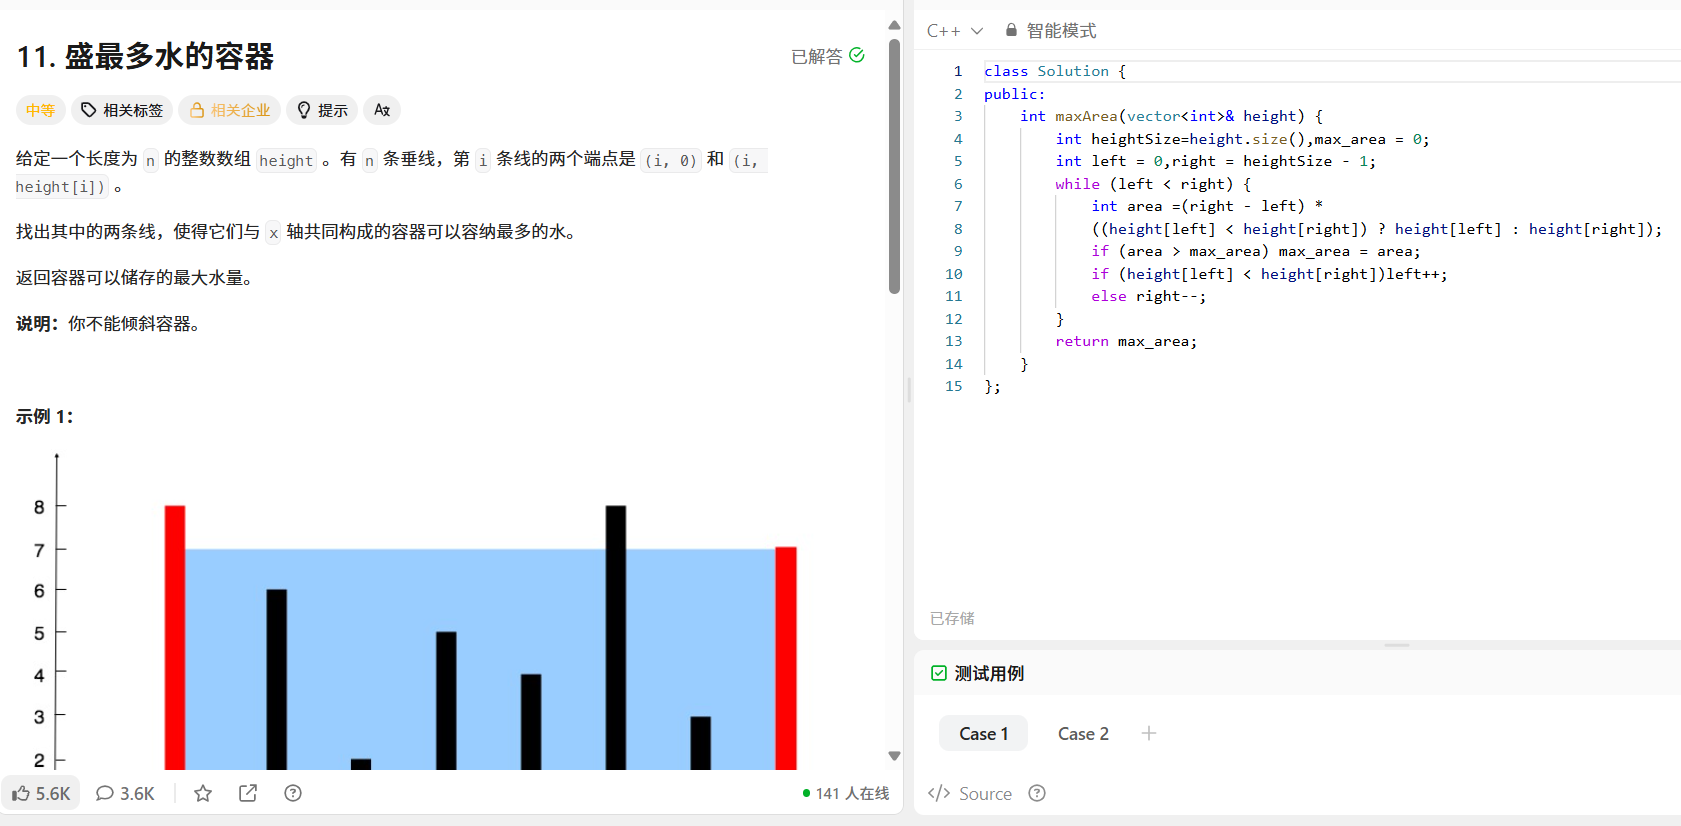Toggle the translate Aa language button
Screen dimensions: 1681x826
pos(382,110)
